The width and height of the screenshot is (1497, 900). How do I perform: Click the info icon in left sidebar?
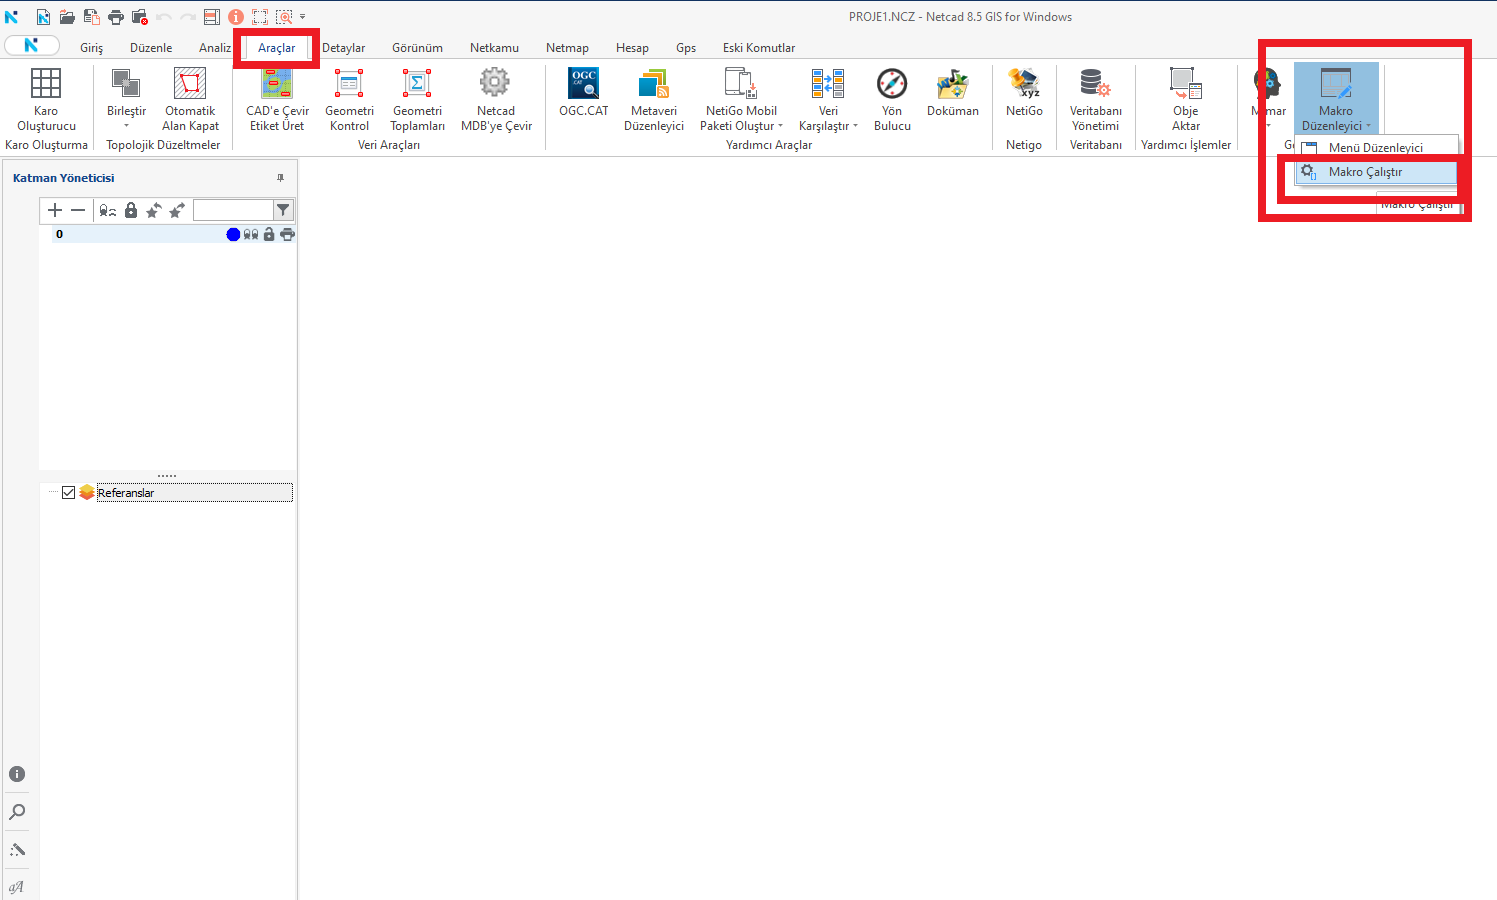tap(17, 774)
